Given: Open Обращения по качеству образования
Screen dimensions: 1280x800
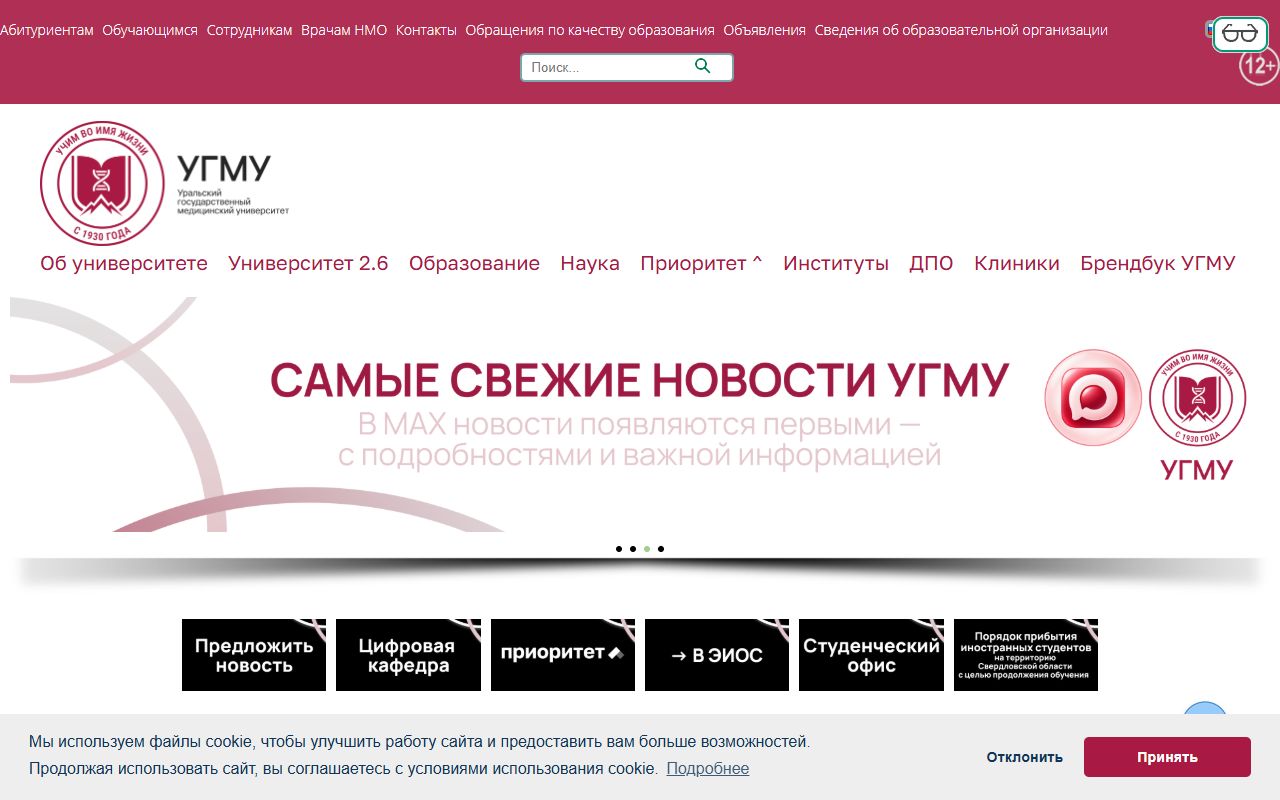Looking at the screenshot, I should [590, 30].
